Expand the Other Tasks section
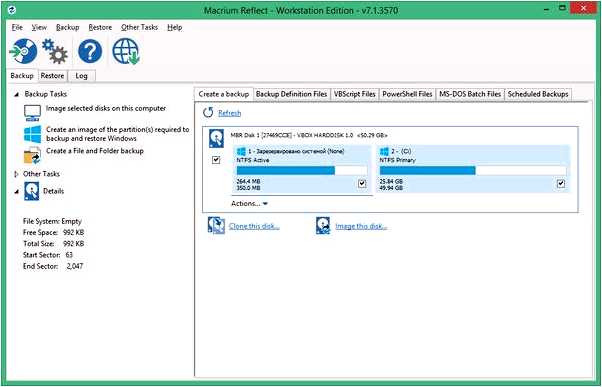602x387 pixels. (16, 174)
